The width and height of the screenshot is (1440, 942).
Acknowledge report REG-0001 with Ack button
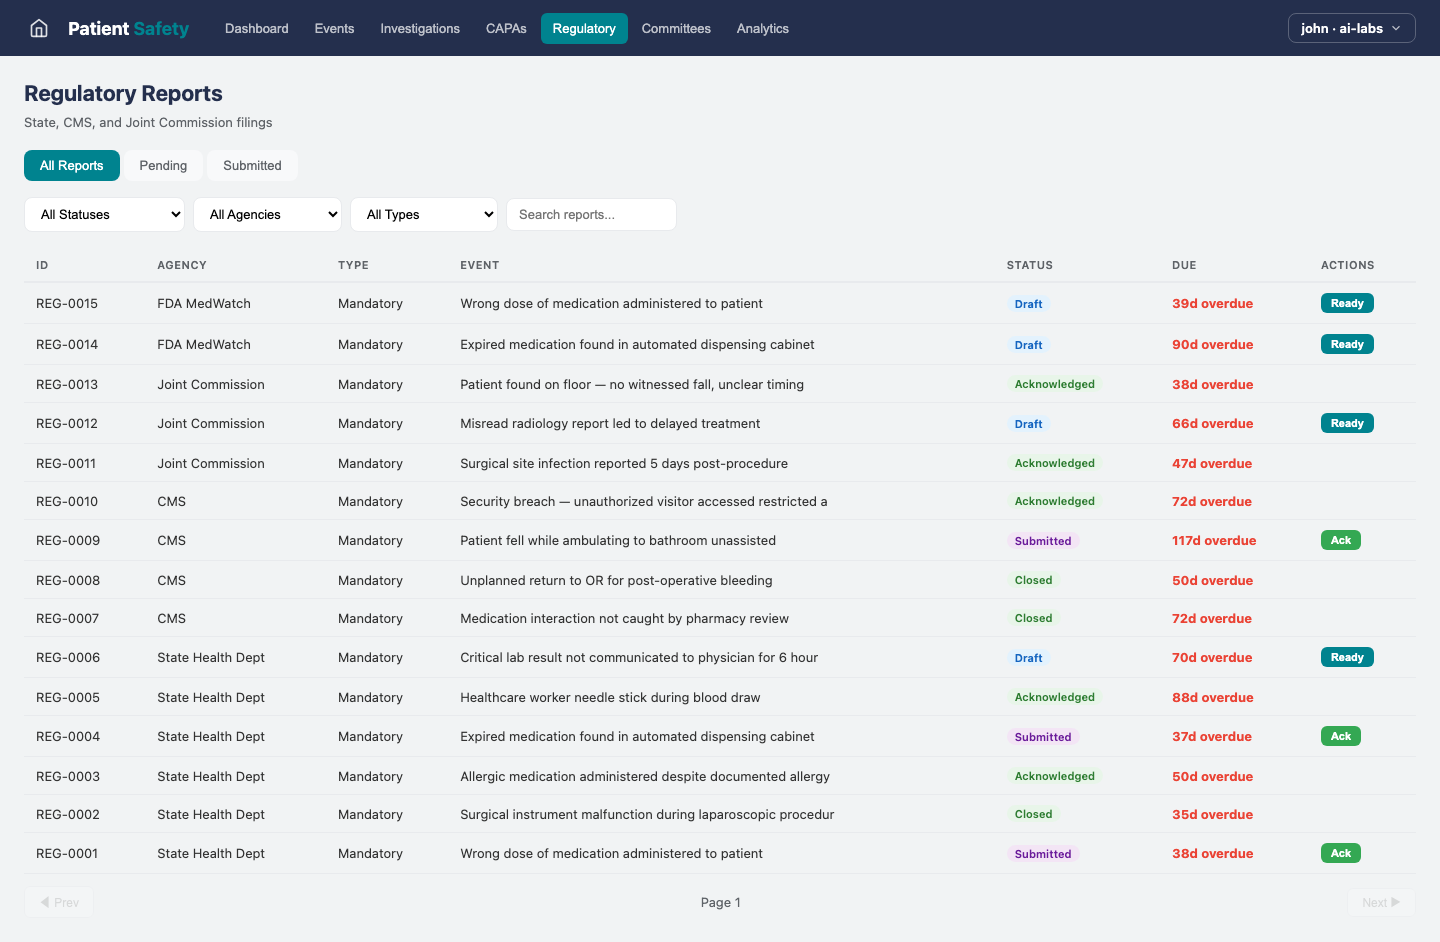1340,853
